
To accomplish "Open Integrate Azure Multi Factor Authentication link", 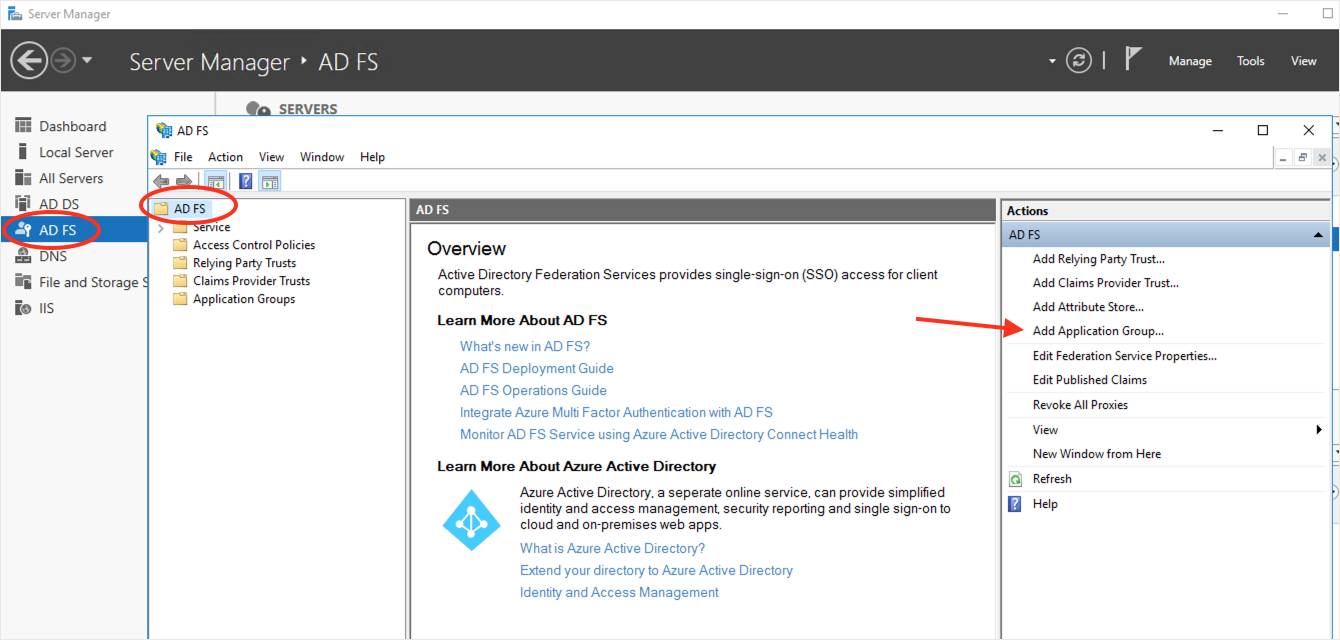I will pos(616,412).
